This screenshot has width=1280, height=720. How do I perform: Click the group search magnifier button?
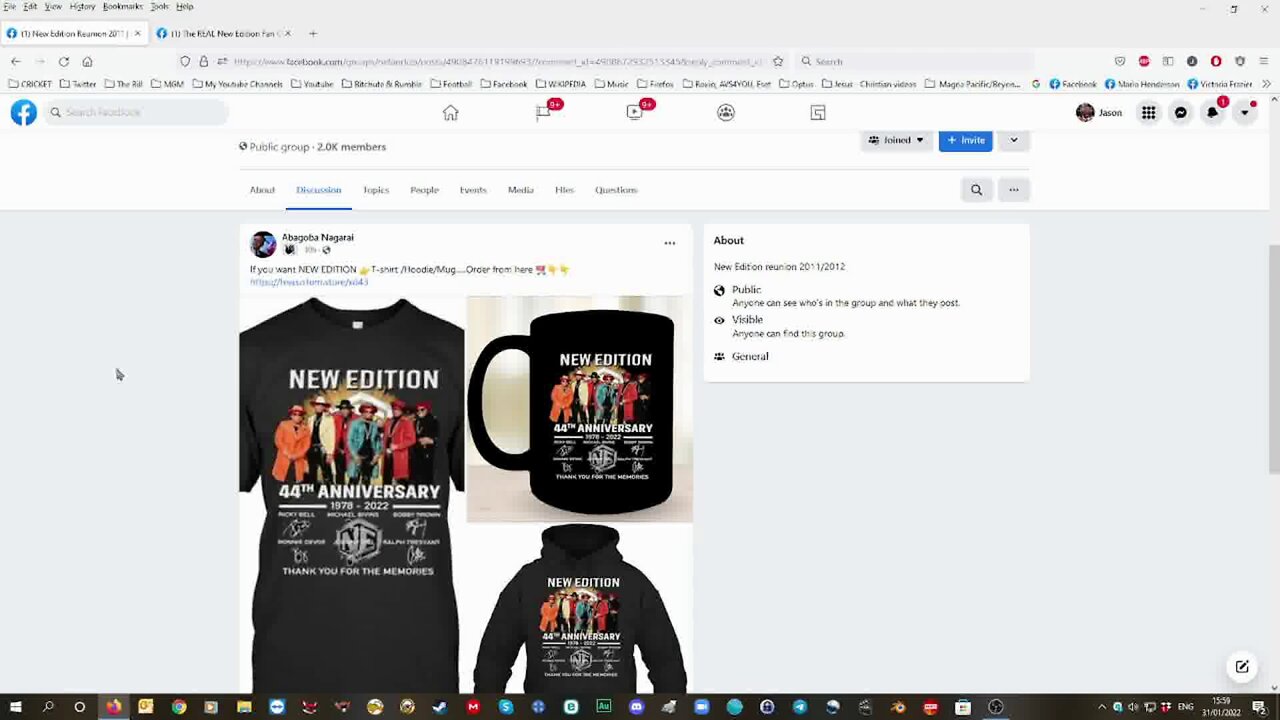977,190
